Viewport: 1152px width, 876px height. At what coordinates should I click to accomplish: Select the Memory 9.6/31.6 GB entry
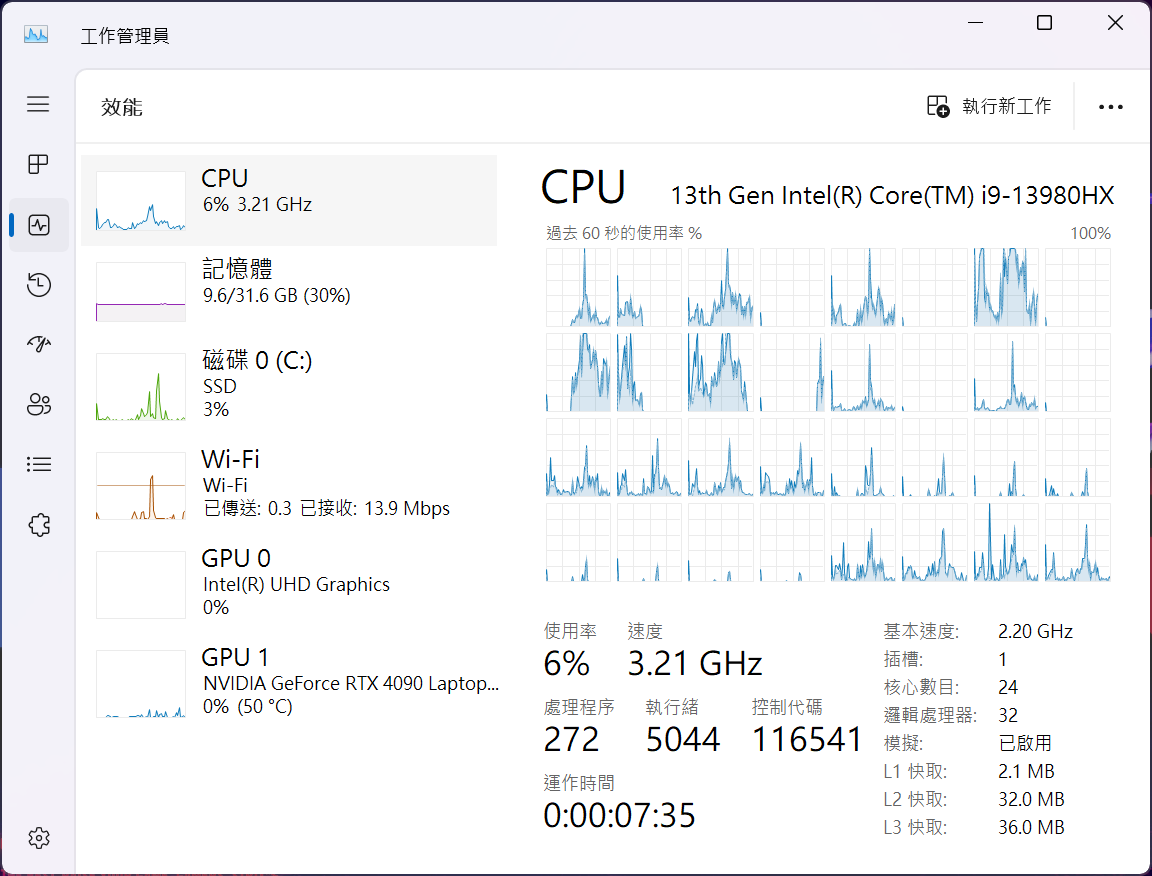288,291
